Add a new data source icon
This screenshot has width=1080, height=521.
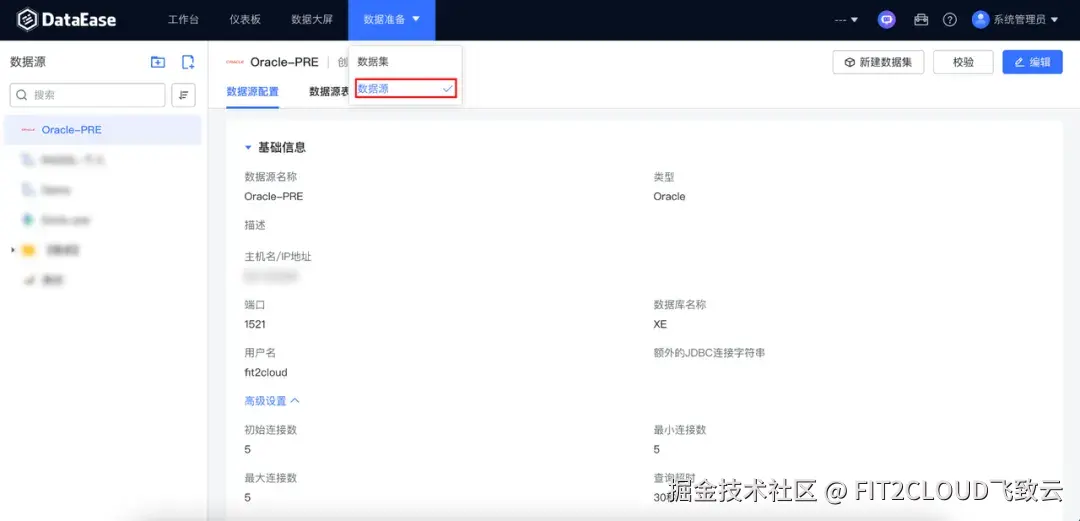pos(187,62)
